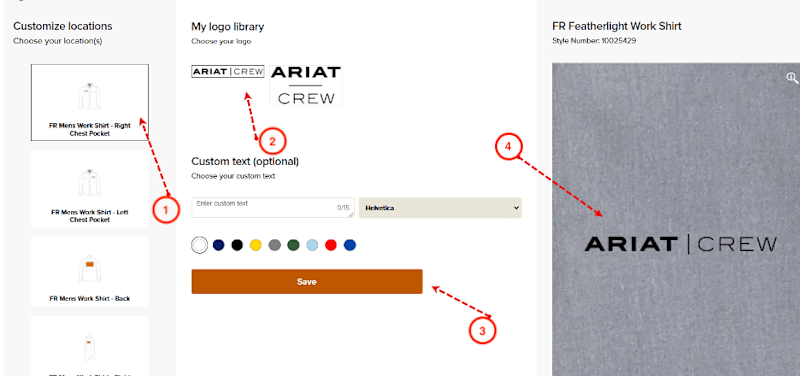The image size is (800, 376).
Task: Select the Right Chest Pocket location card
Action: tap(90, 103)
